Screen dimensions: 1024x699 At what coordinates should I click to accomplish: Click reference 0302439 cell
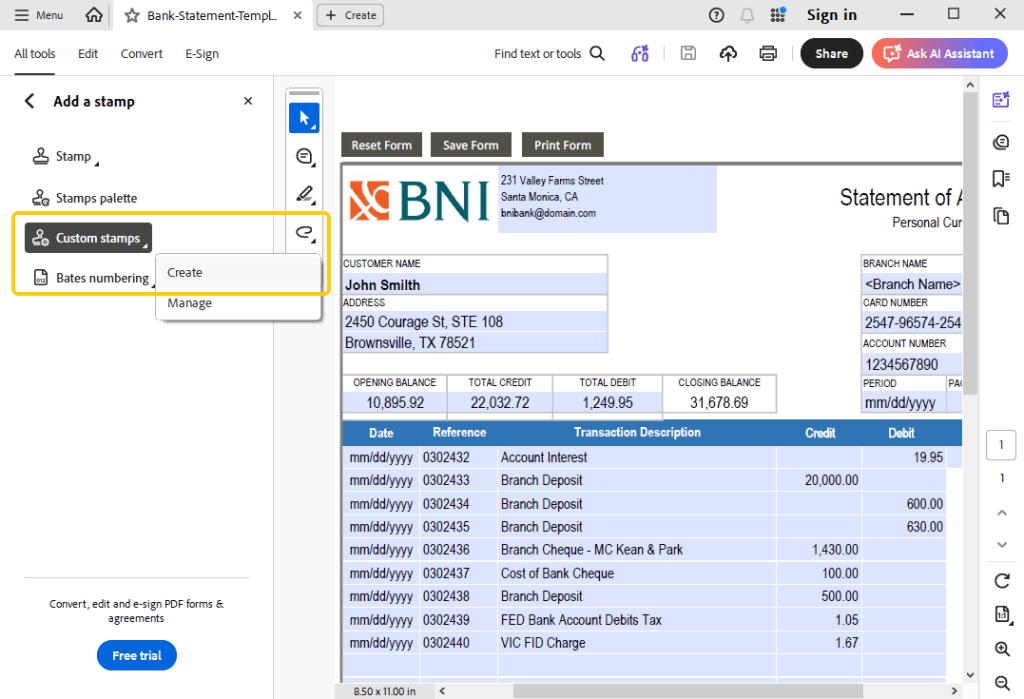point(458,620)
